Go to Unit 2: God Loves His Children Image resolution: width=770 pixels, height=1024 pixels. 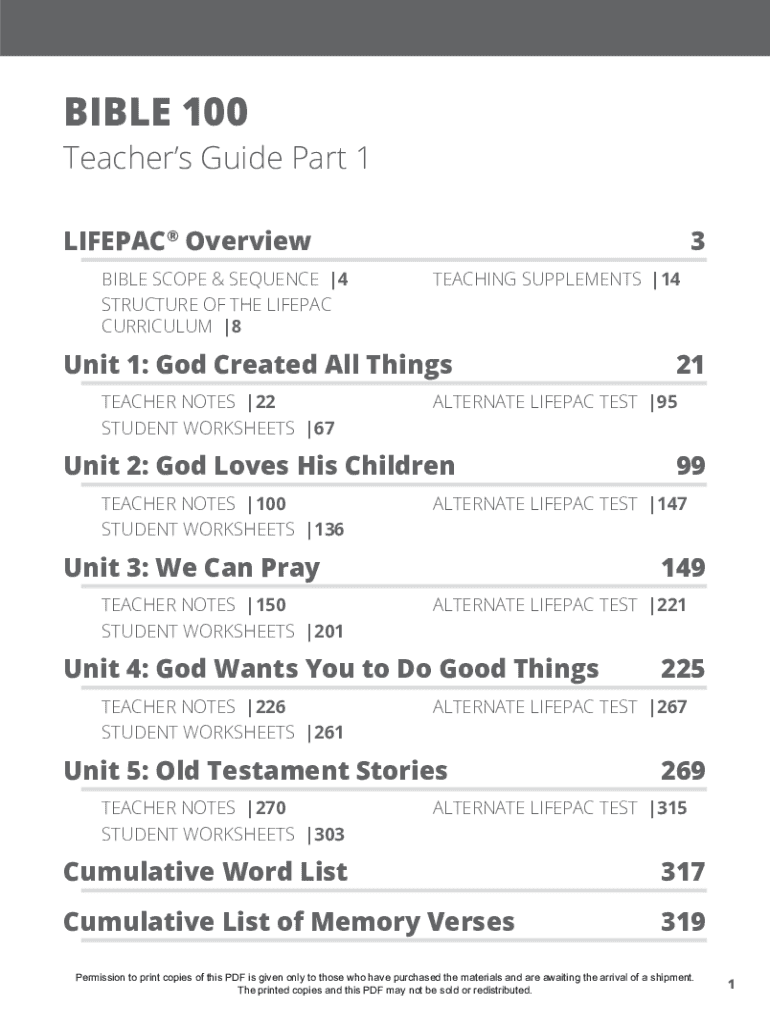258,466
